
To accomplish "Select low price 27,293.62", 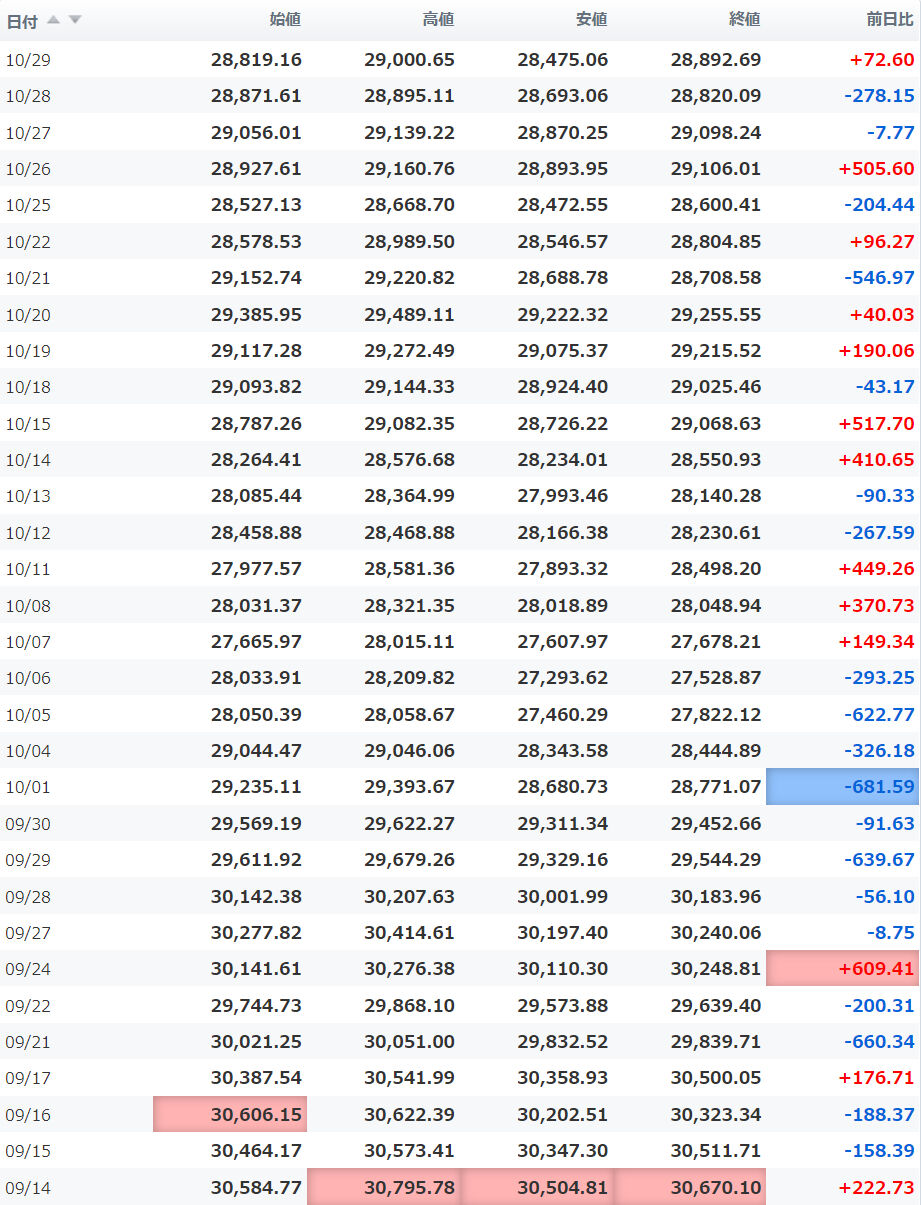I will click(x=562, y=677).
